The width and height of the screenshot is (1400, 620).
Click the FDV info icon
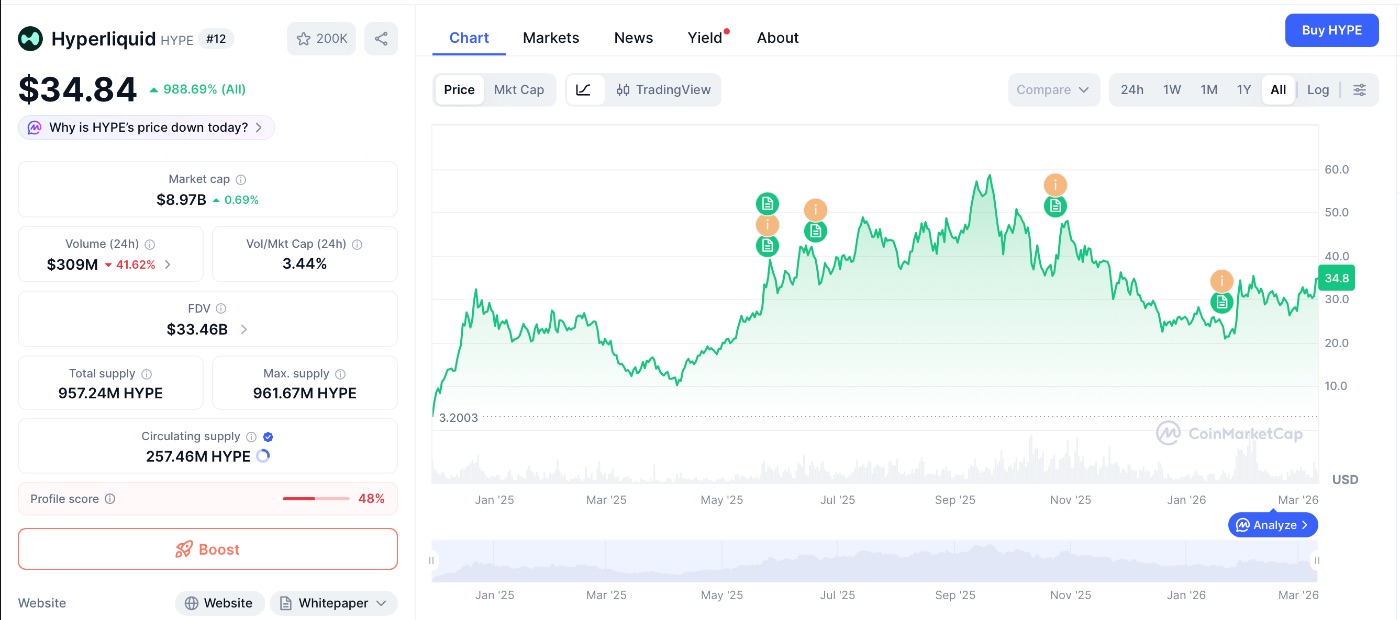221,309
